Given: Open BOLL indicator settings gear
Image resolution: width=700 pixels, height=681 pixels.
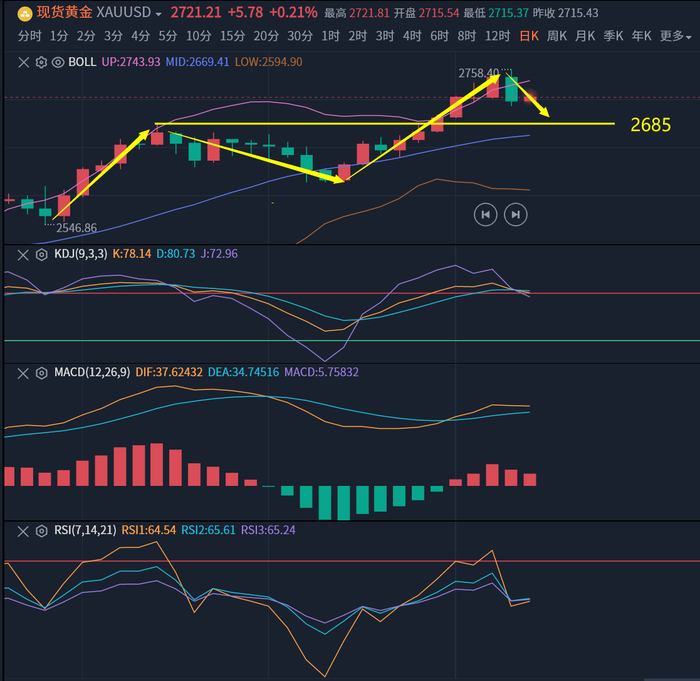Looking at the screenshot, I should (41, 62).
